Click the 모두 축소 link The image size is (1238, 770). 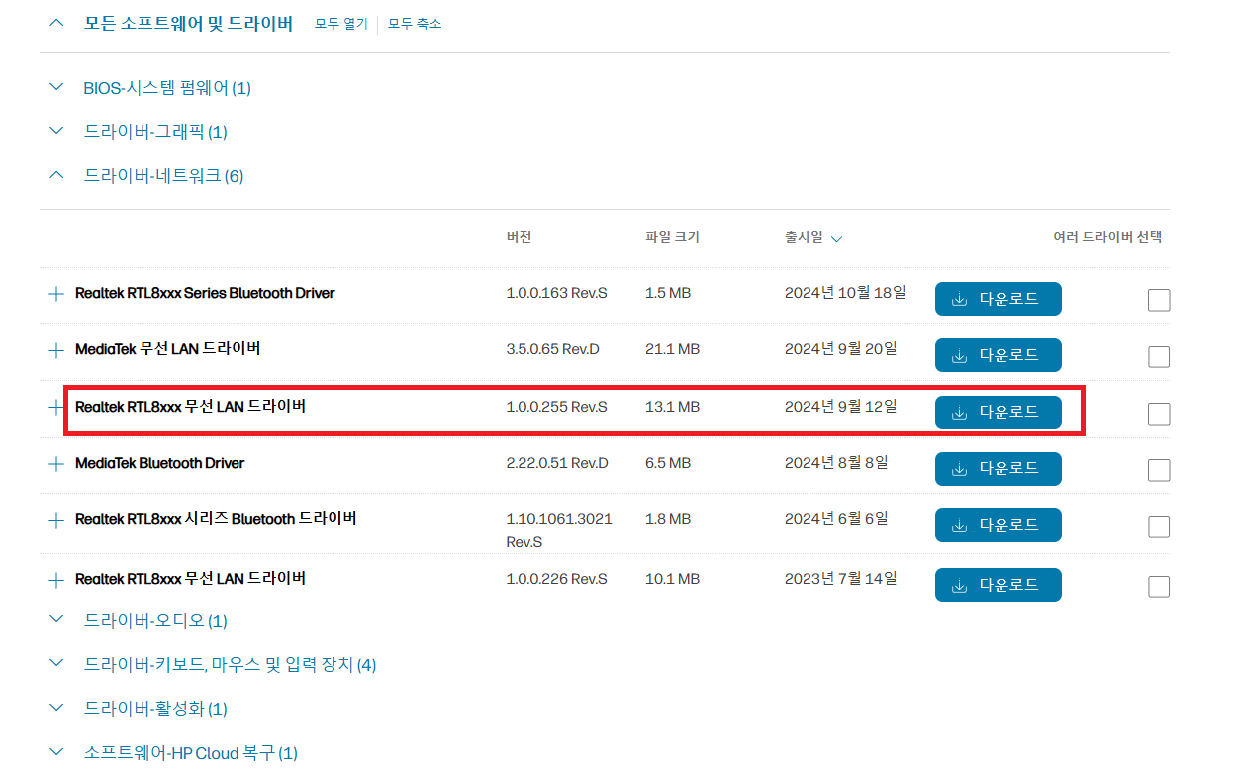pyautogui.click(x=414, y=23)
